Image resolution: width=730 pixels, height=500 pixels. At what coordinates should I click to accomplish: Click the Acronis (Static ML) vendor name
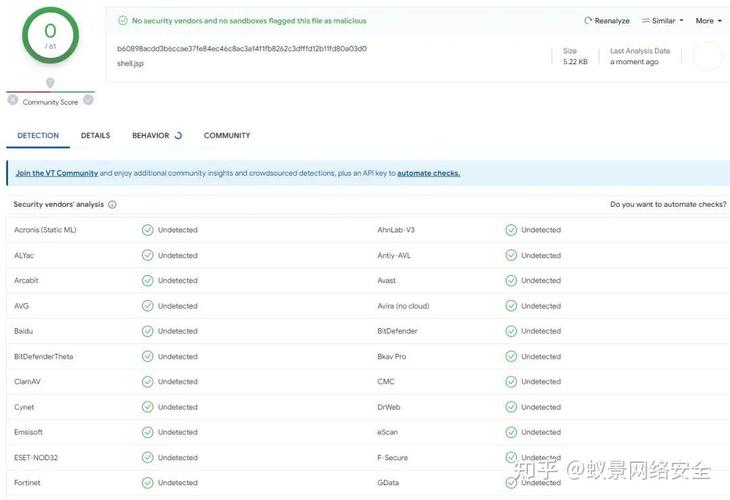pyautogui.click(x=45, y=230)
